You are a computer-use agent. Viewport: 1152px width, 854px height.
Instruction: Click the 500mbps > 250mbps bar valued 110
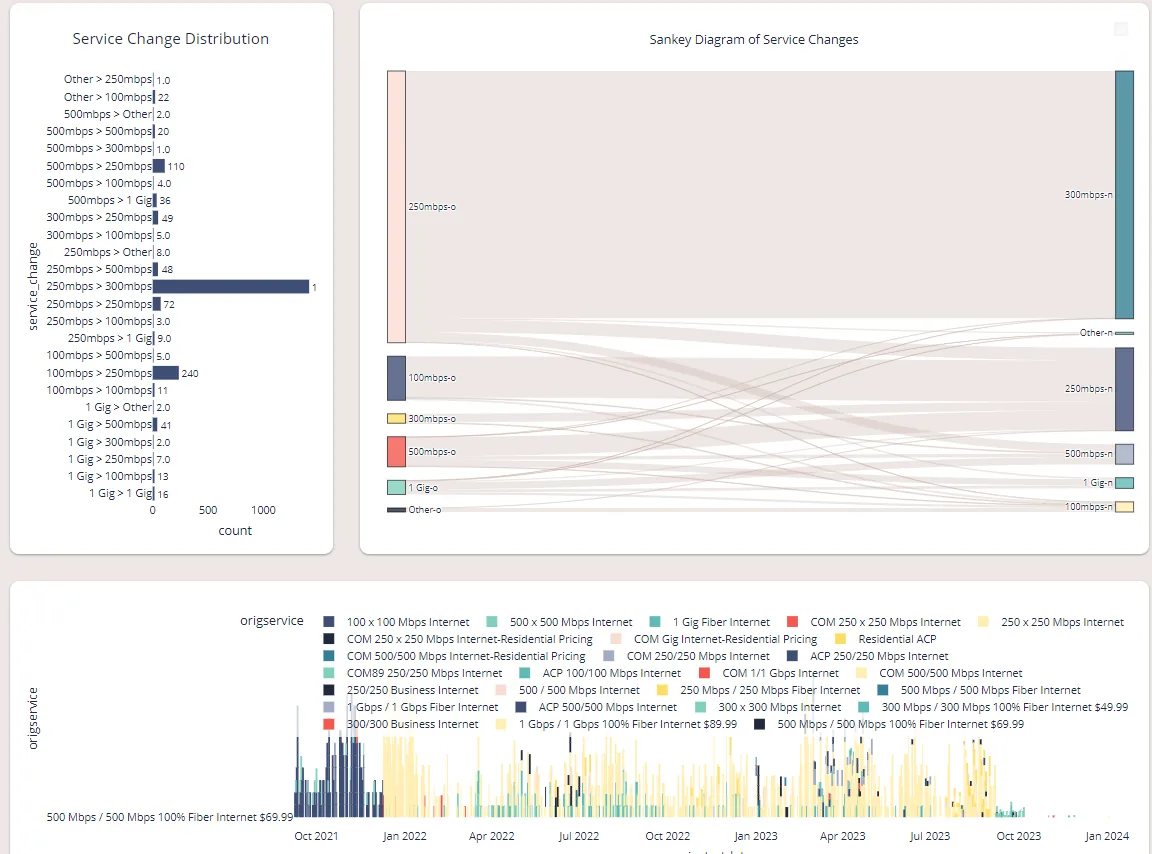[159, 166]
